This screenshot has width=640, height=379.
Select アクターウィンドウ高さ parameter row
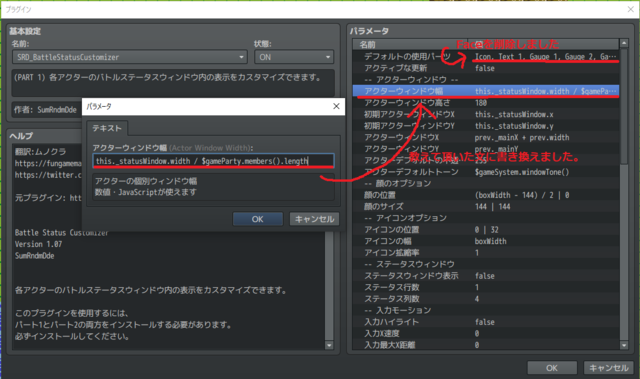click(x=486, y=103)
